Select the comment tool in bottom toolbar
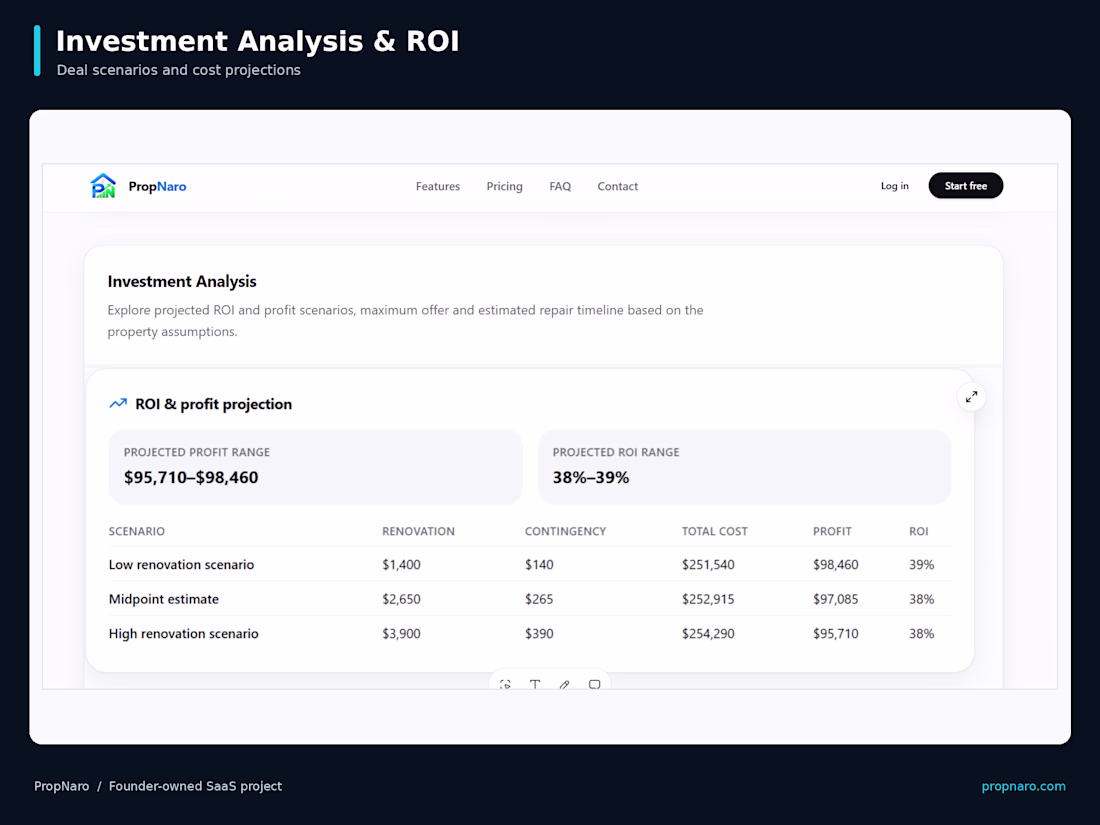 (594, 684)
